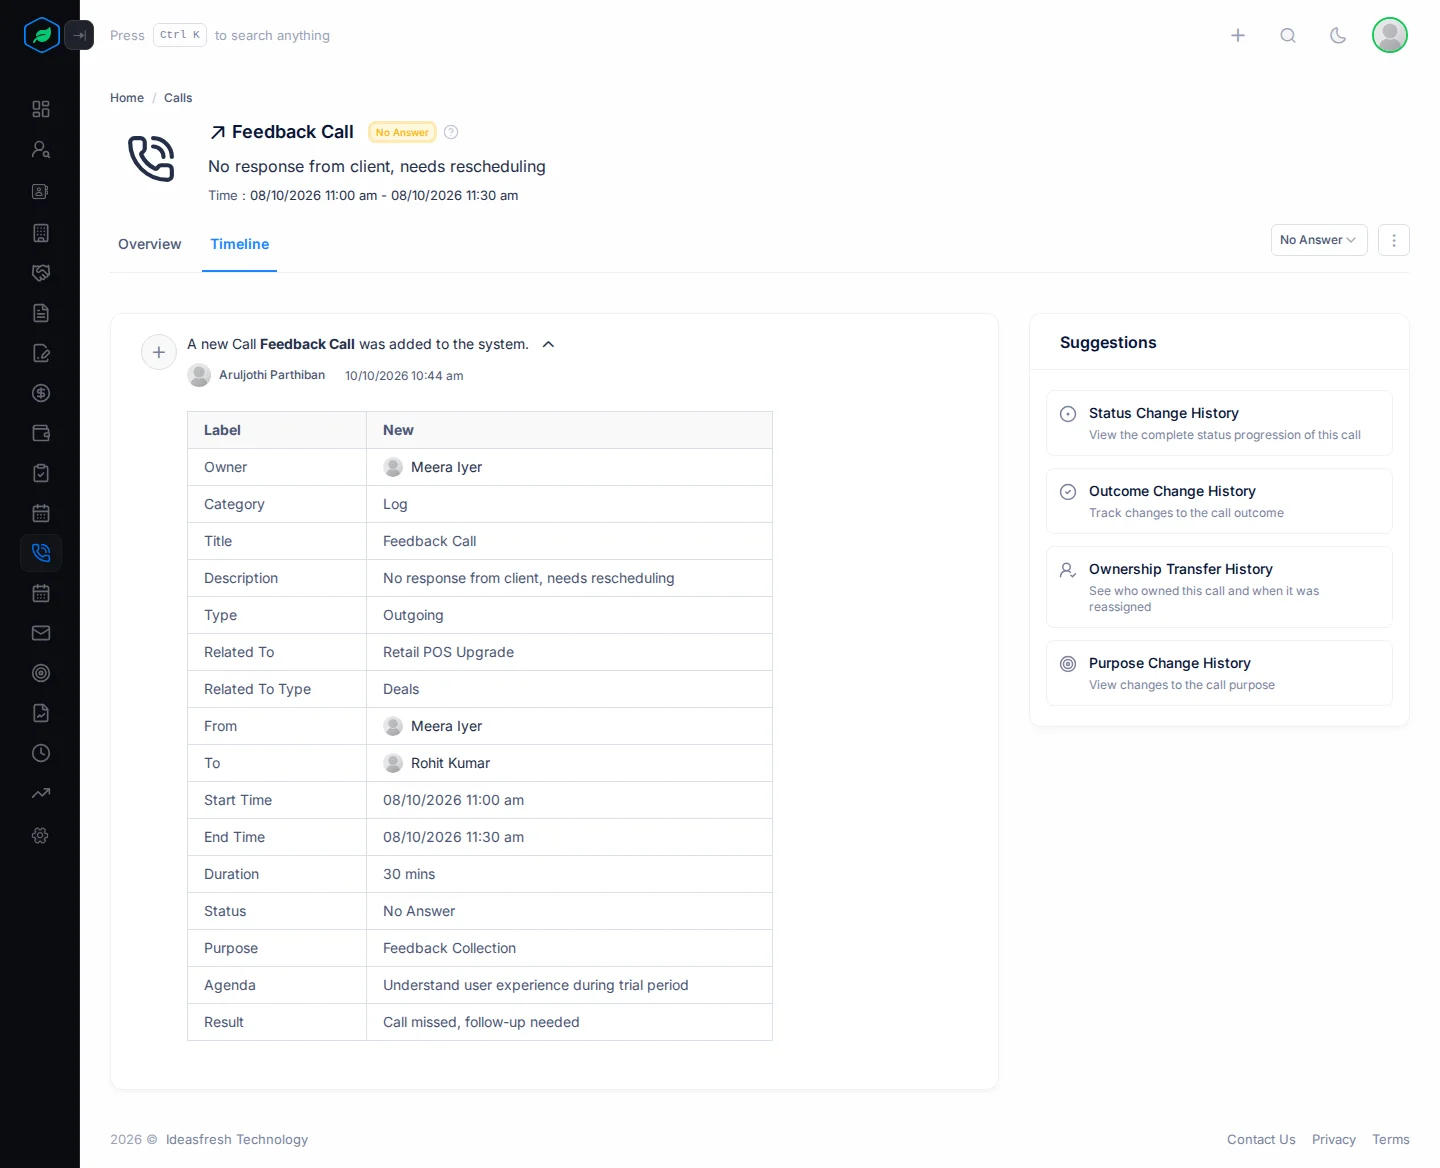Open the wallet sidebar icon
This screenshot has height=1168, width=1440.
click(x=41, y=433)
